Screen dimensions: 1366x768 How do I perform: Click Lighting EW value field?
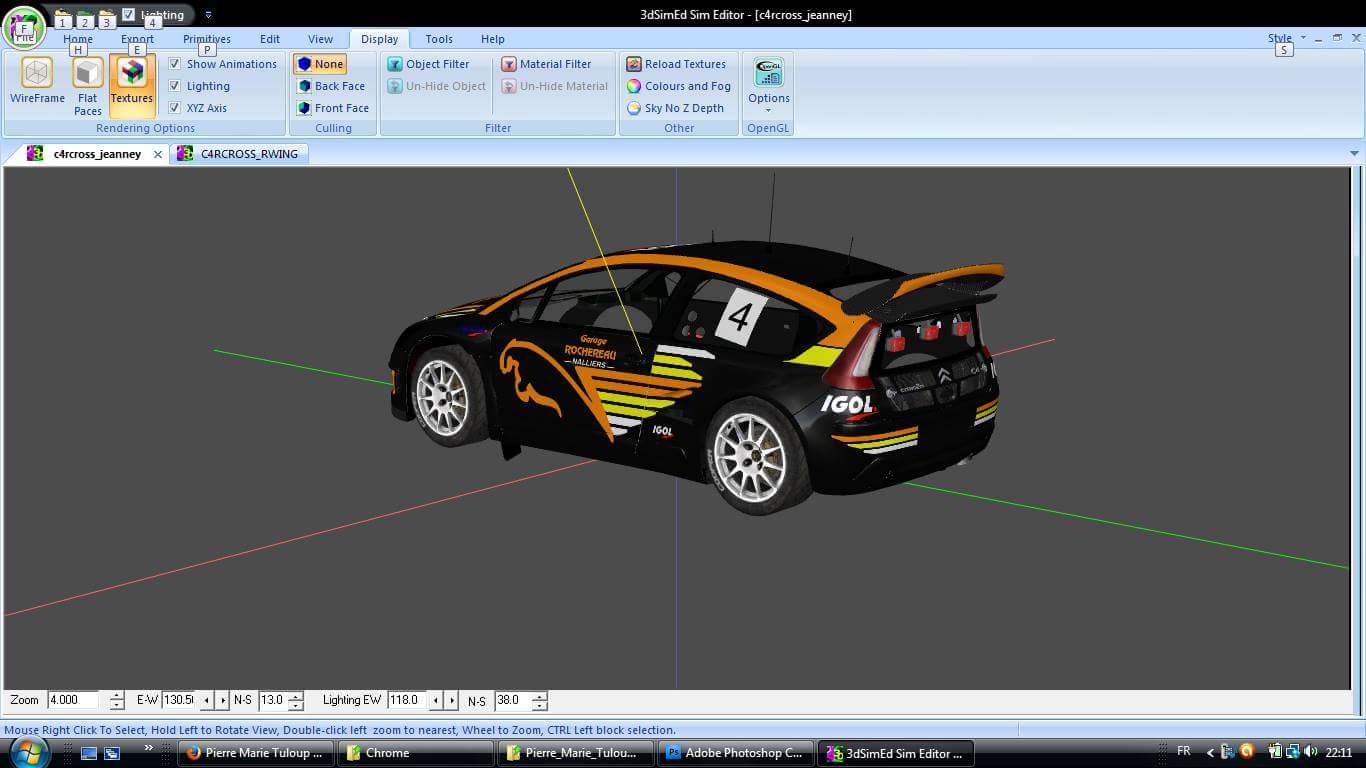coord(407,701)
